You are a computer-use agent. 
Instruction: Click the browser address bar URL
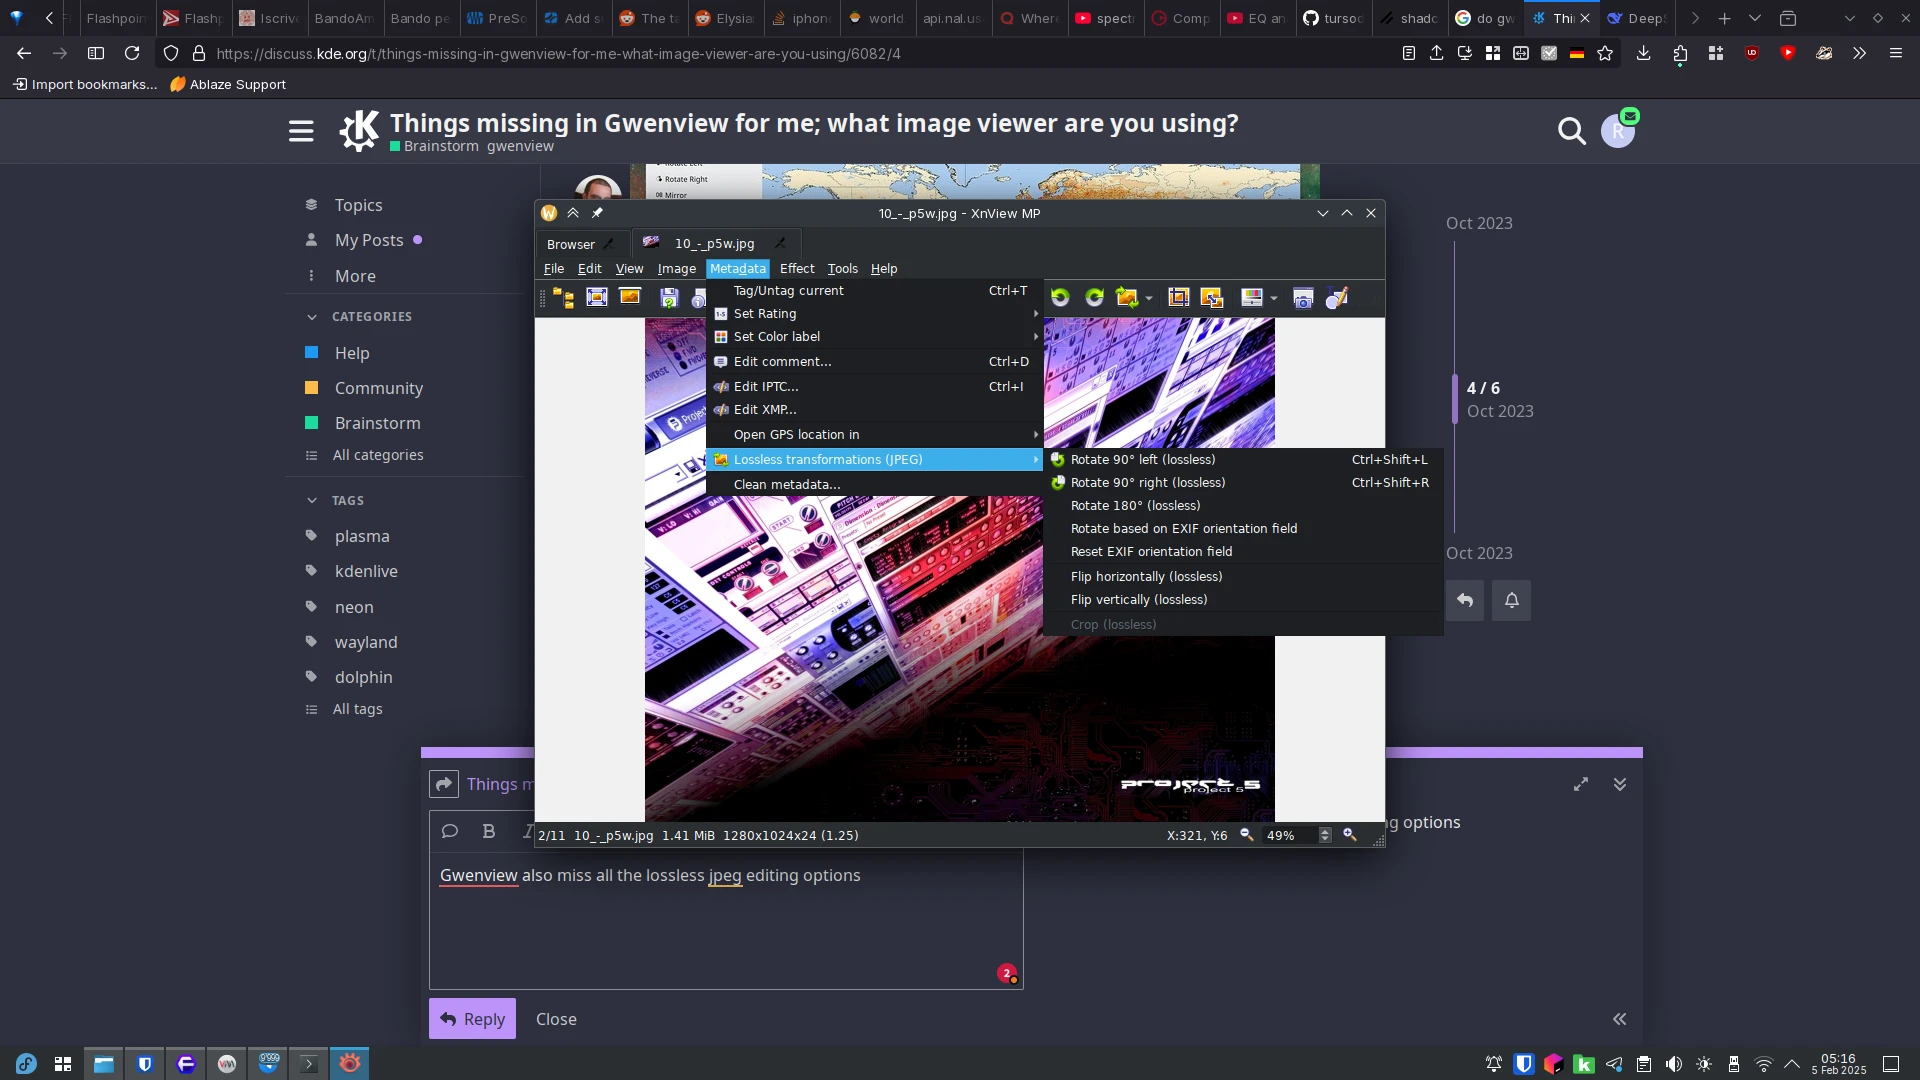pyautogui.click(x=559, y=53)
